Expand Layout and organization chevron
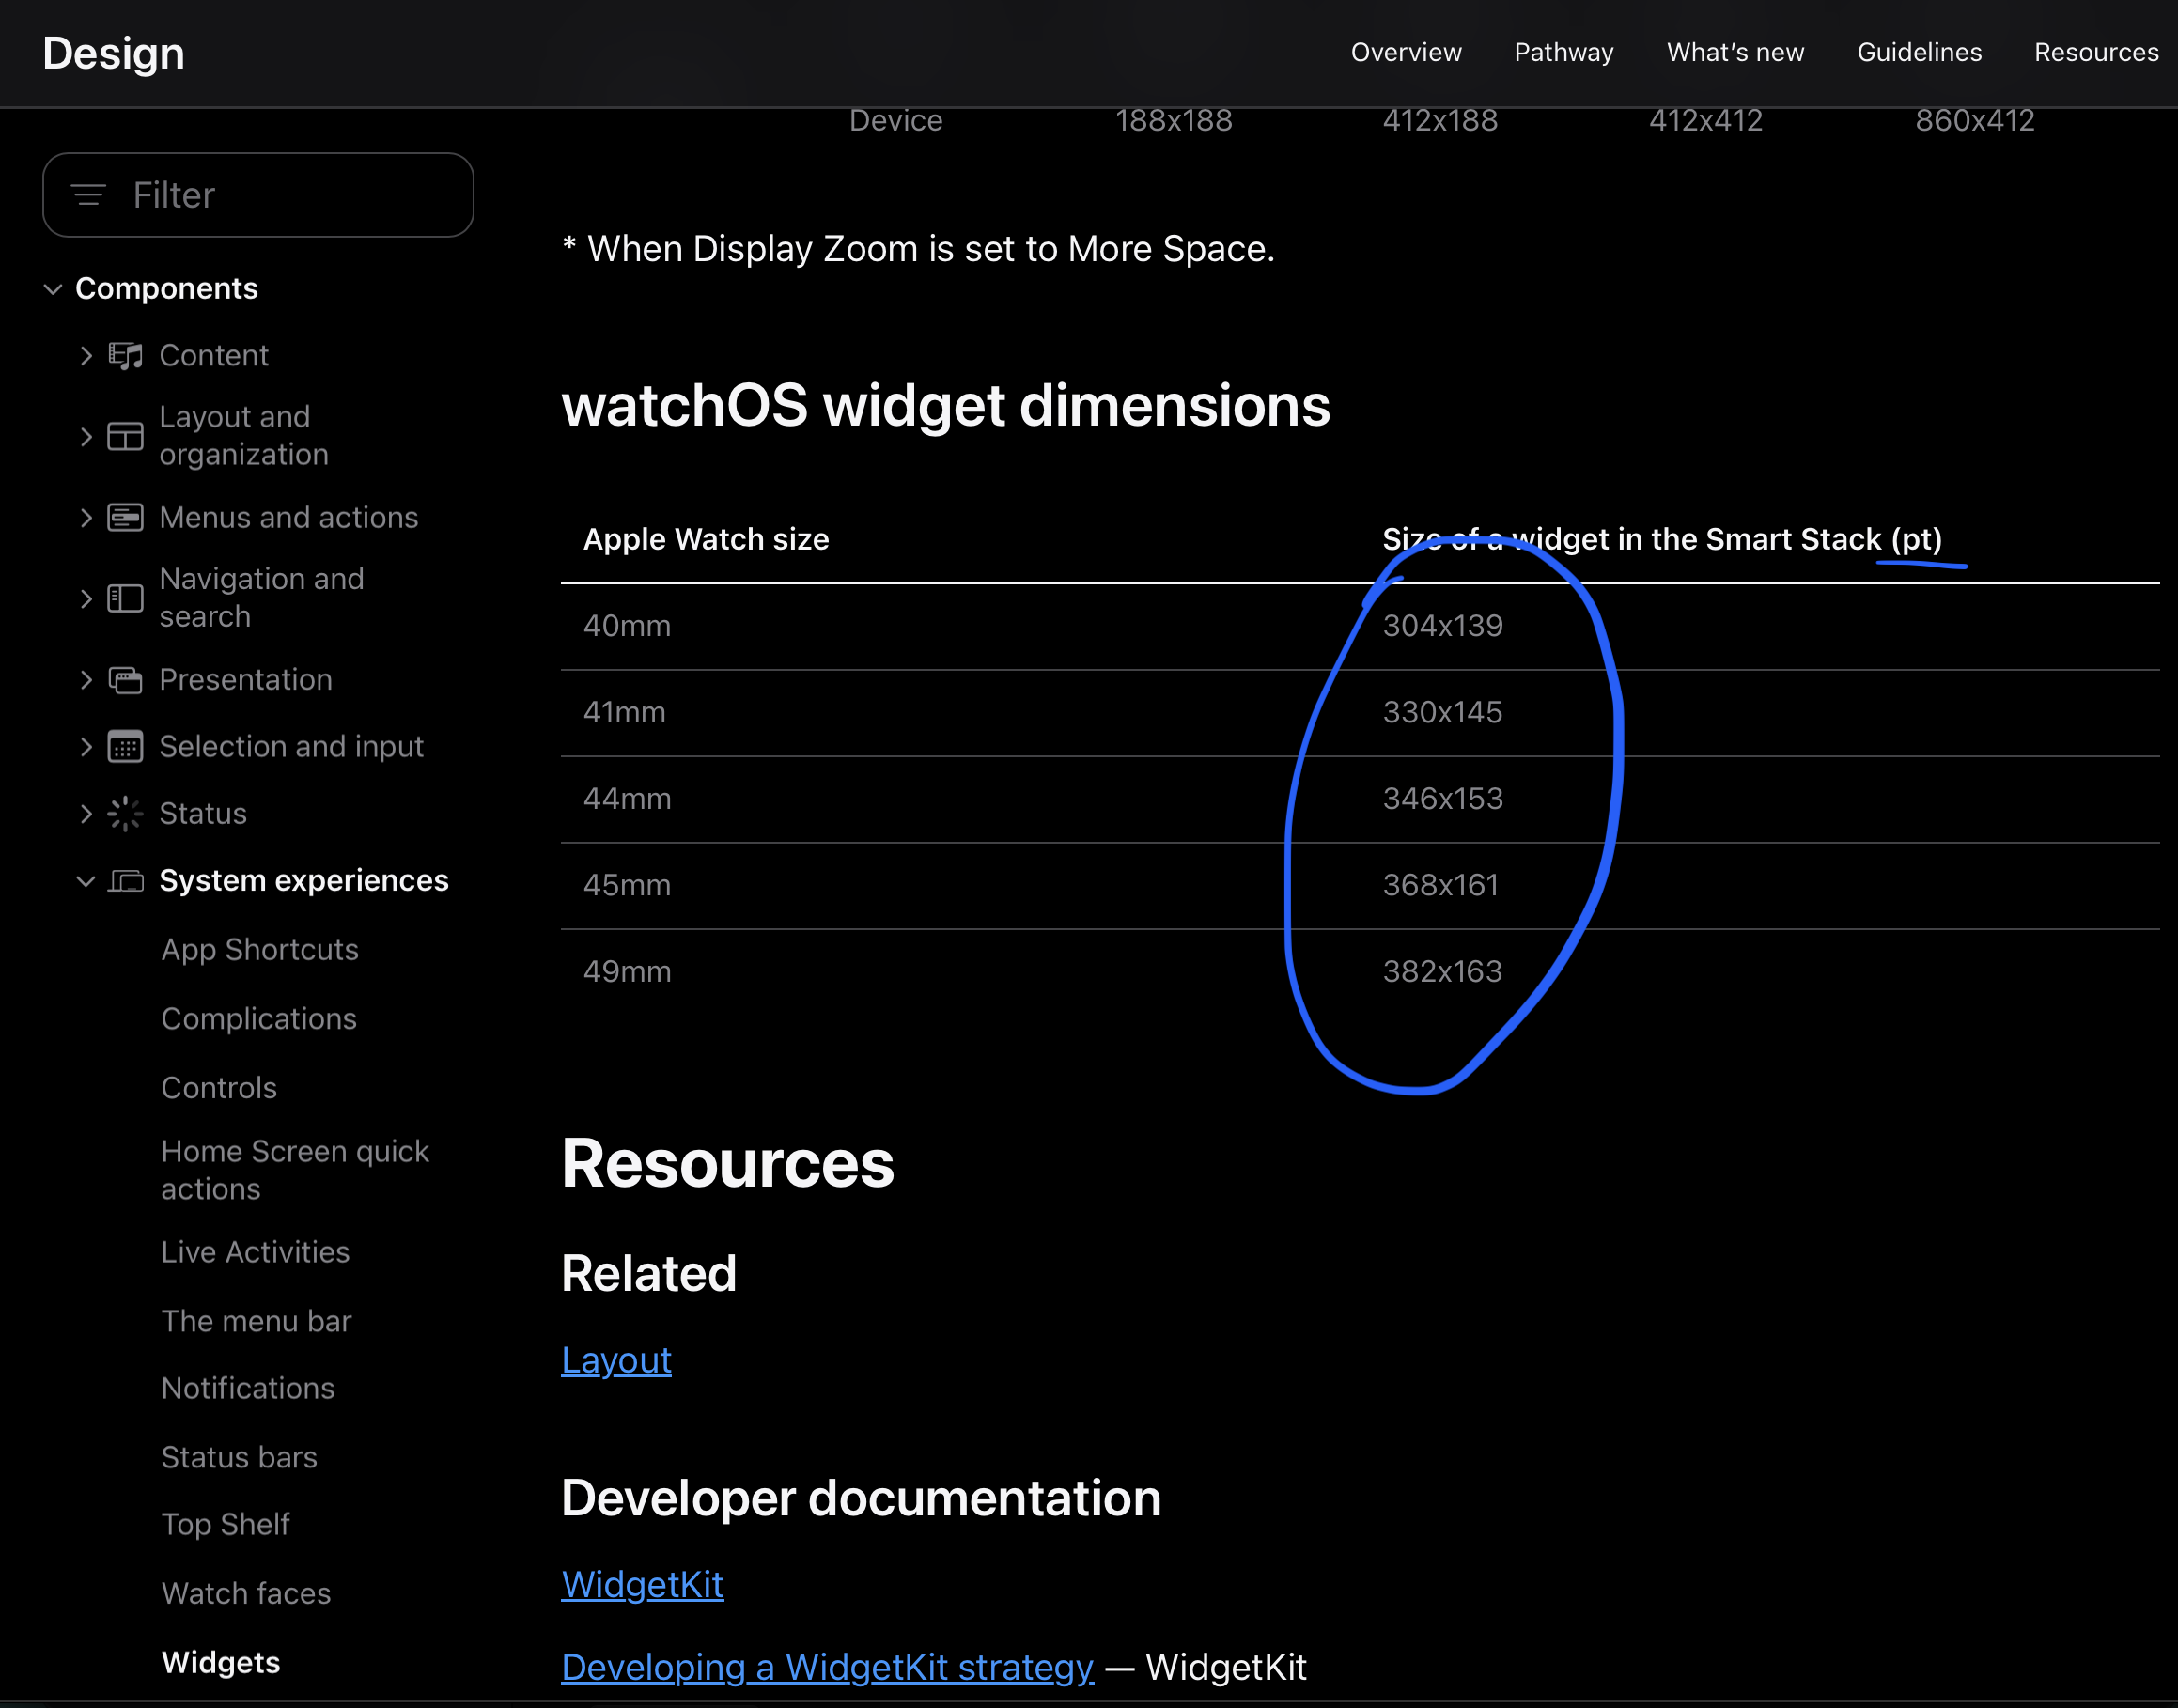 tap(86, 437)
